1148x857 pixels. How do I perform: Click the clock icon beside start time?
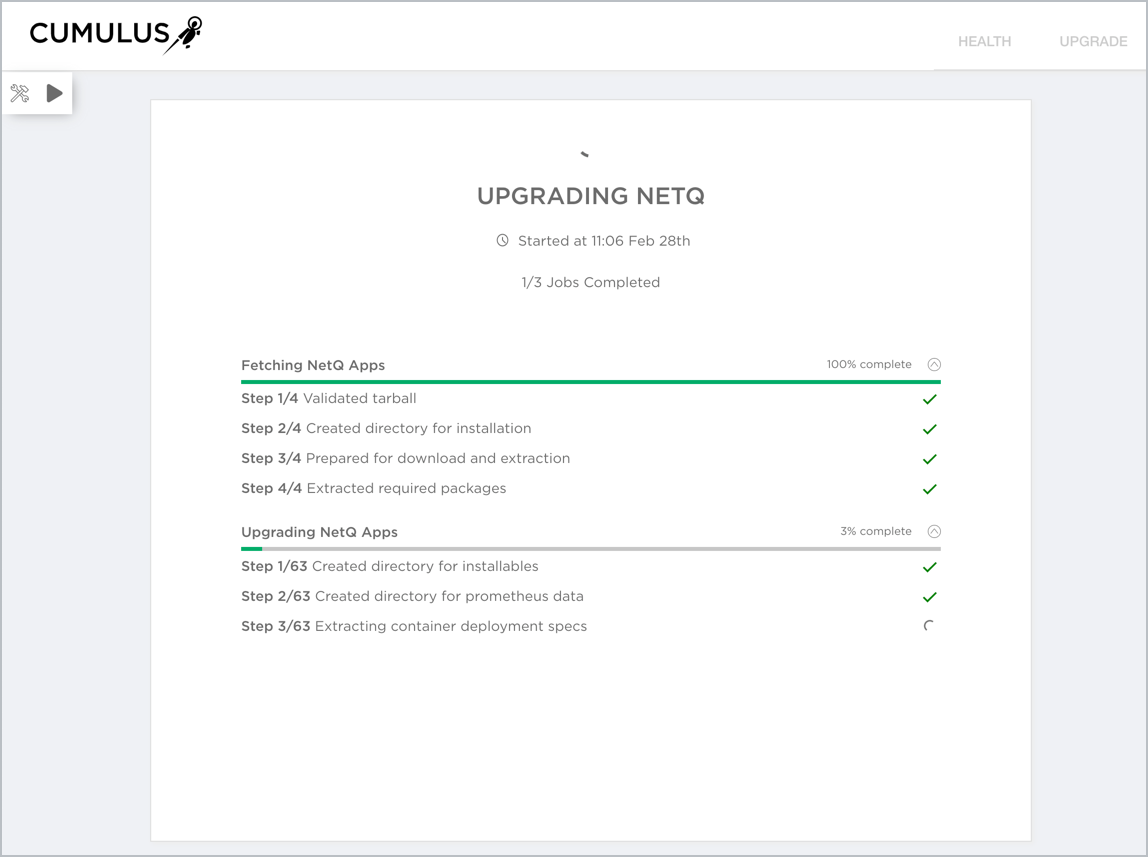(x=503, y=241)
